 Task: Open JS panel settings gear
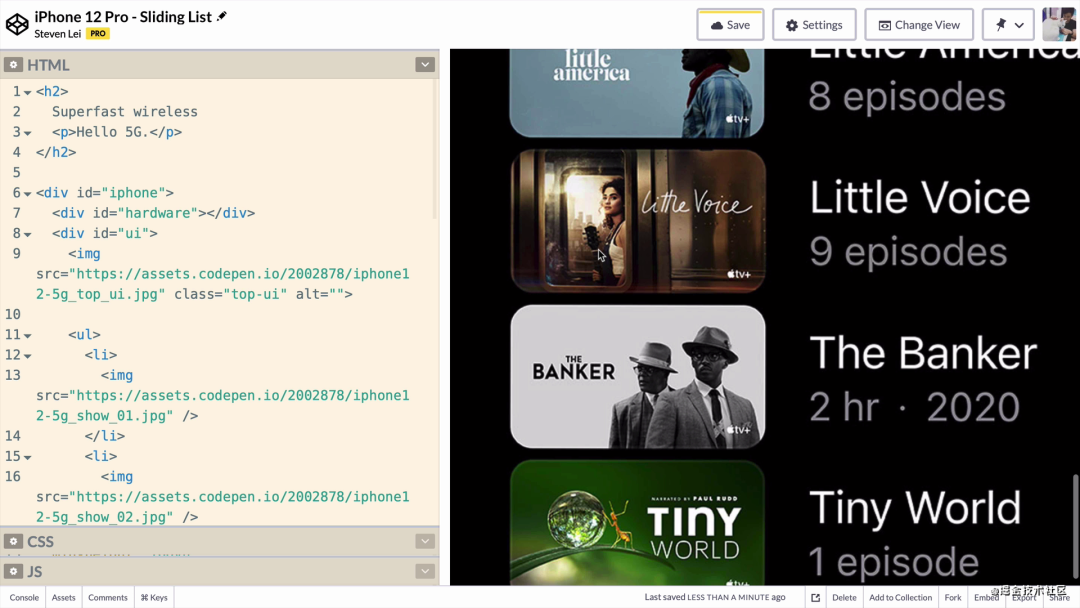click(13, 572)
